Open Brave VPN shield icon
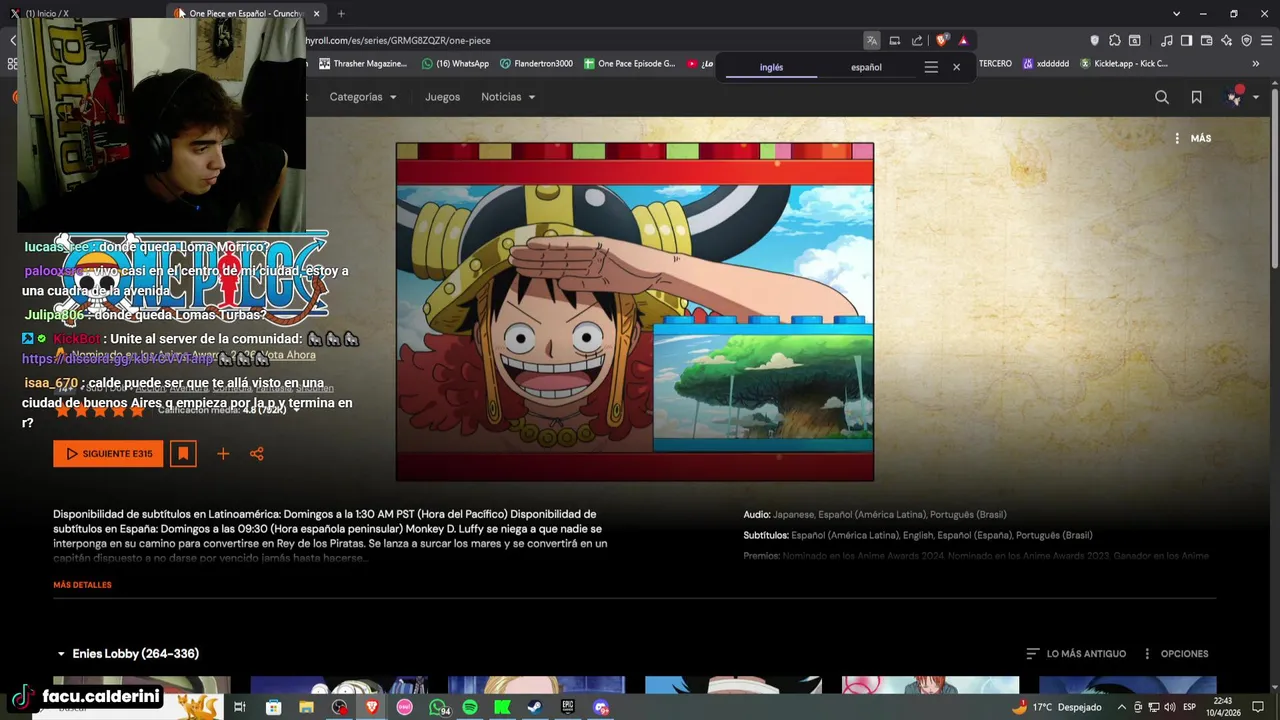This screenshot has height=720, width=1280. tap(1246, 40)
